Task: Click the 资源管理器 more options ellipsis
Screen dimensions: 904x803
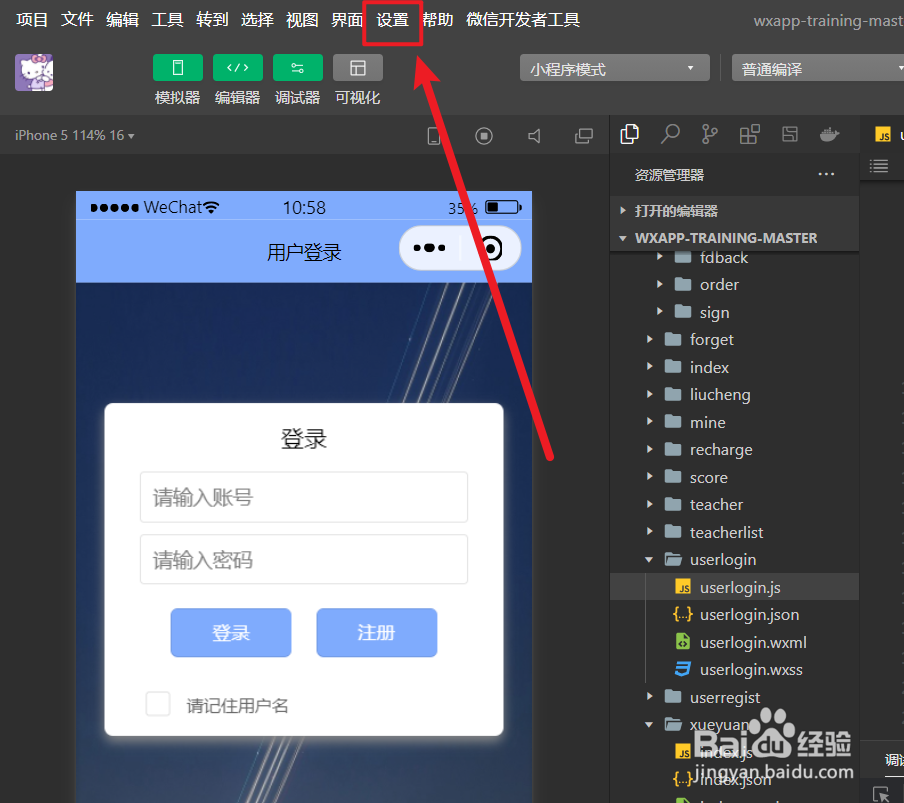Action: point(826,174)
